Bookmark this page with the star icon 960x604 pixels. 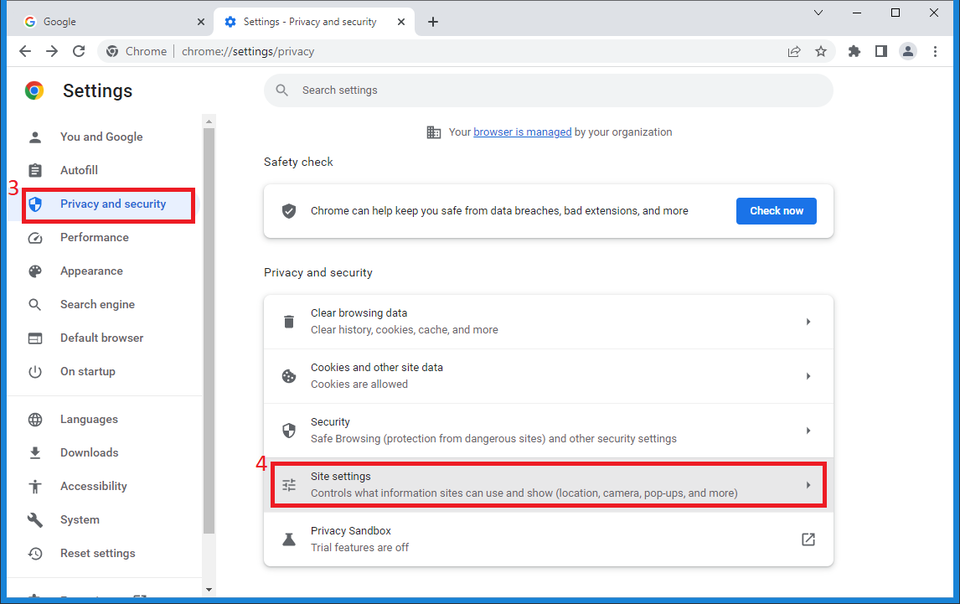tap(821, 51)
